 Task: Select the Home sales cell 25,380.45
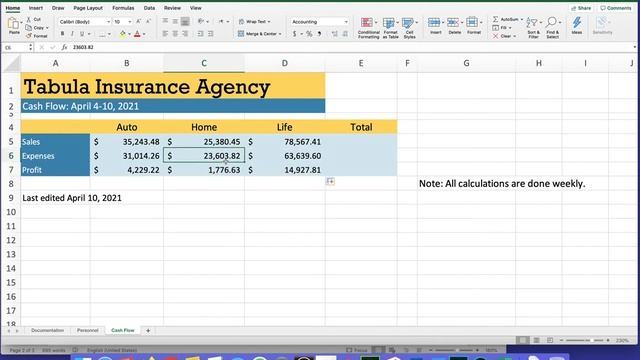click(x=204, y=142)
